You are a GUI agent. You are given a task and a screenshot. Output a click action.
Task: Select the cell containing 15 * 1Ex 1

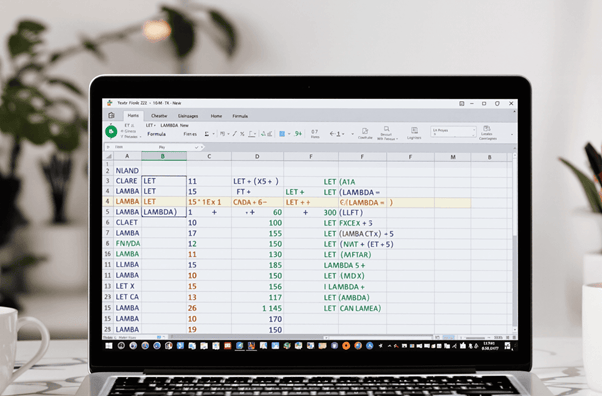(209, 202)
